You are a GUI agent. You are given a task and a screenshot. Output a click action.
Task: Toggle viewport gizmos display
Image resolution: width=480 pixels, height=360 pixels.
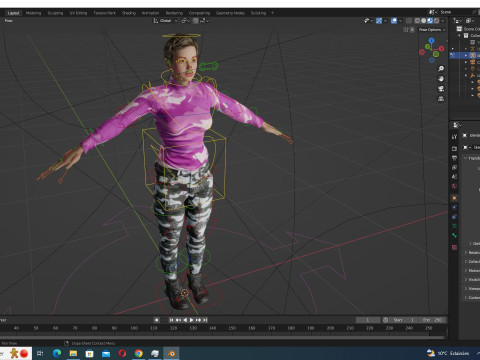tap(379, 21)
